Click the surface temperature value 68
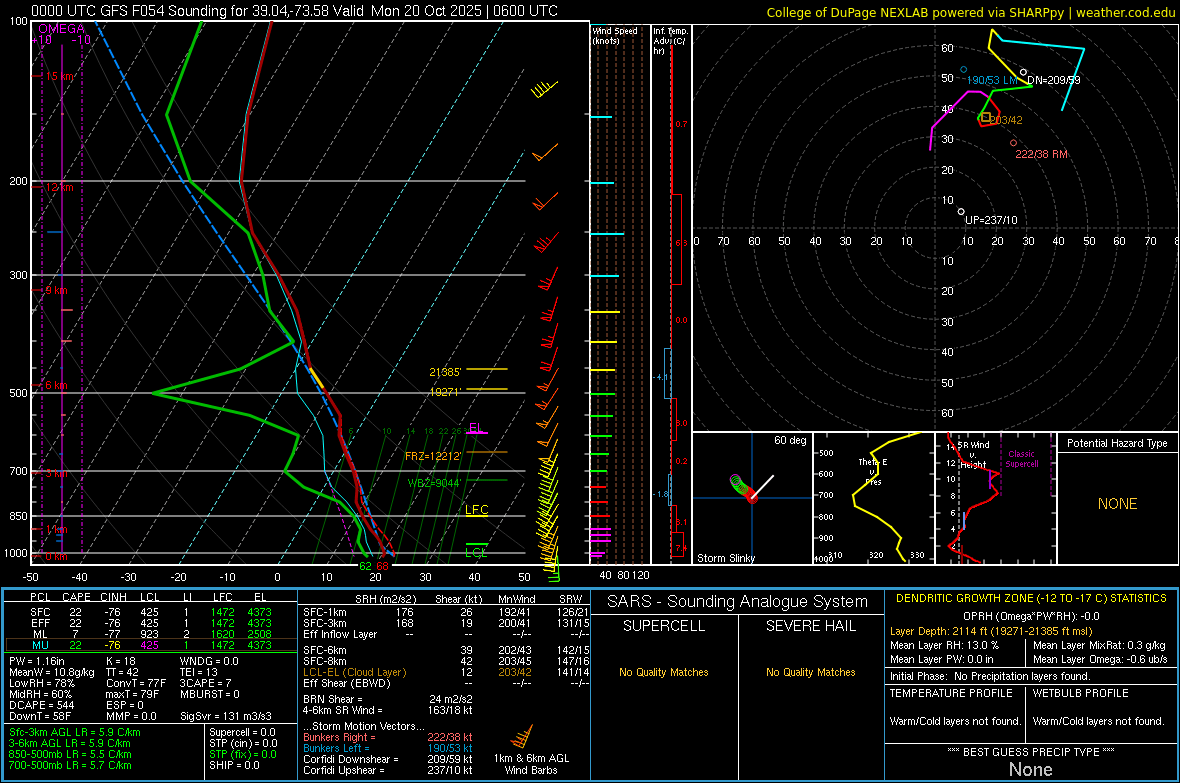 click(x=382, y=566)
